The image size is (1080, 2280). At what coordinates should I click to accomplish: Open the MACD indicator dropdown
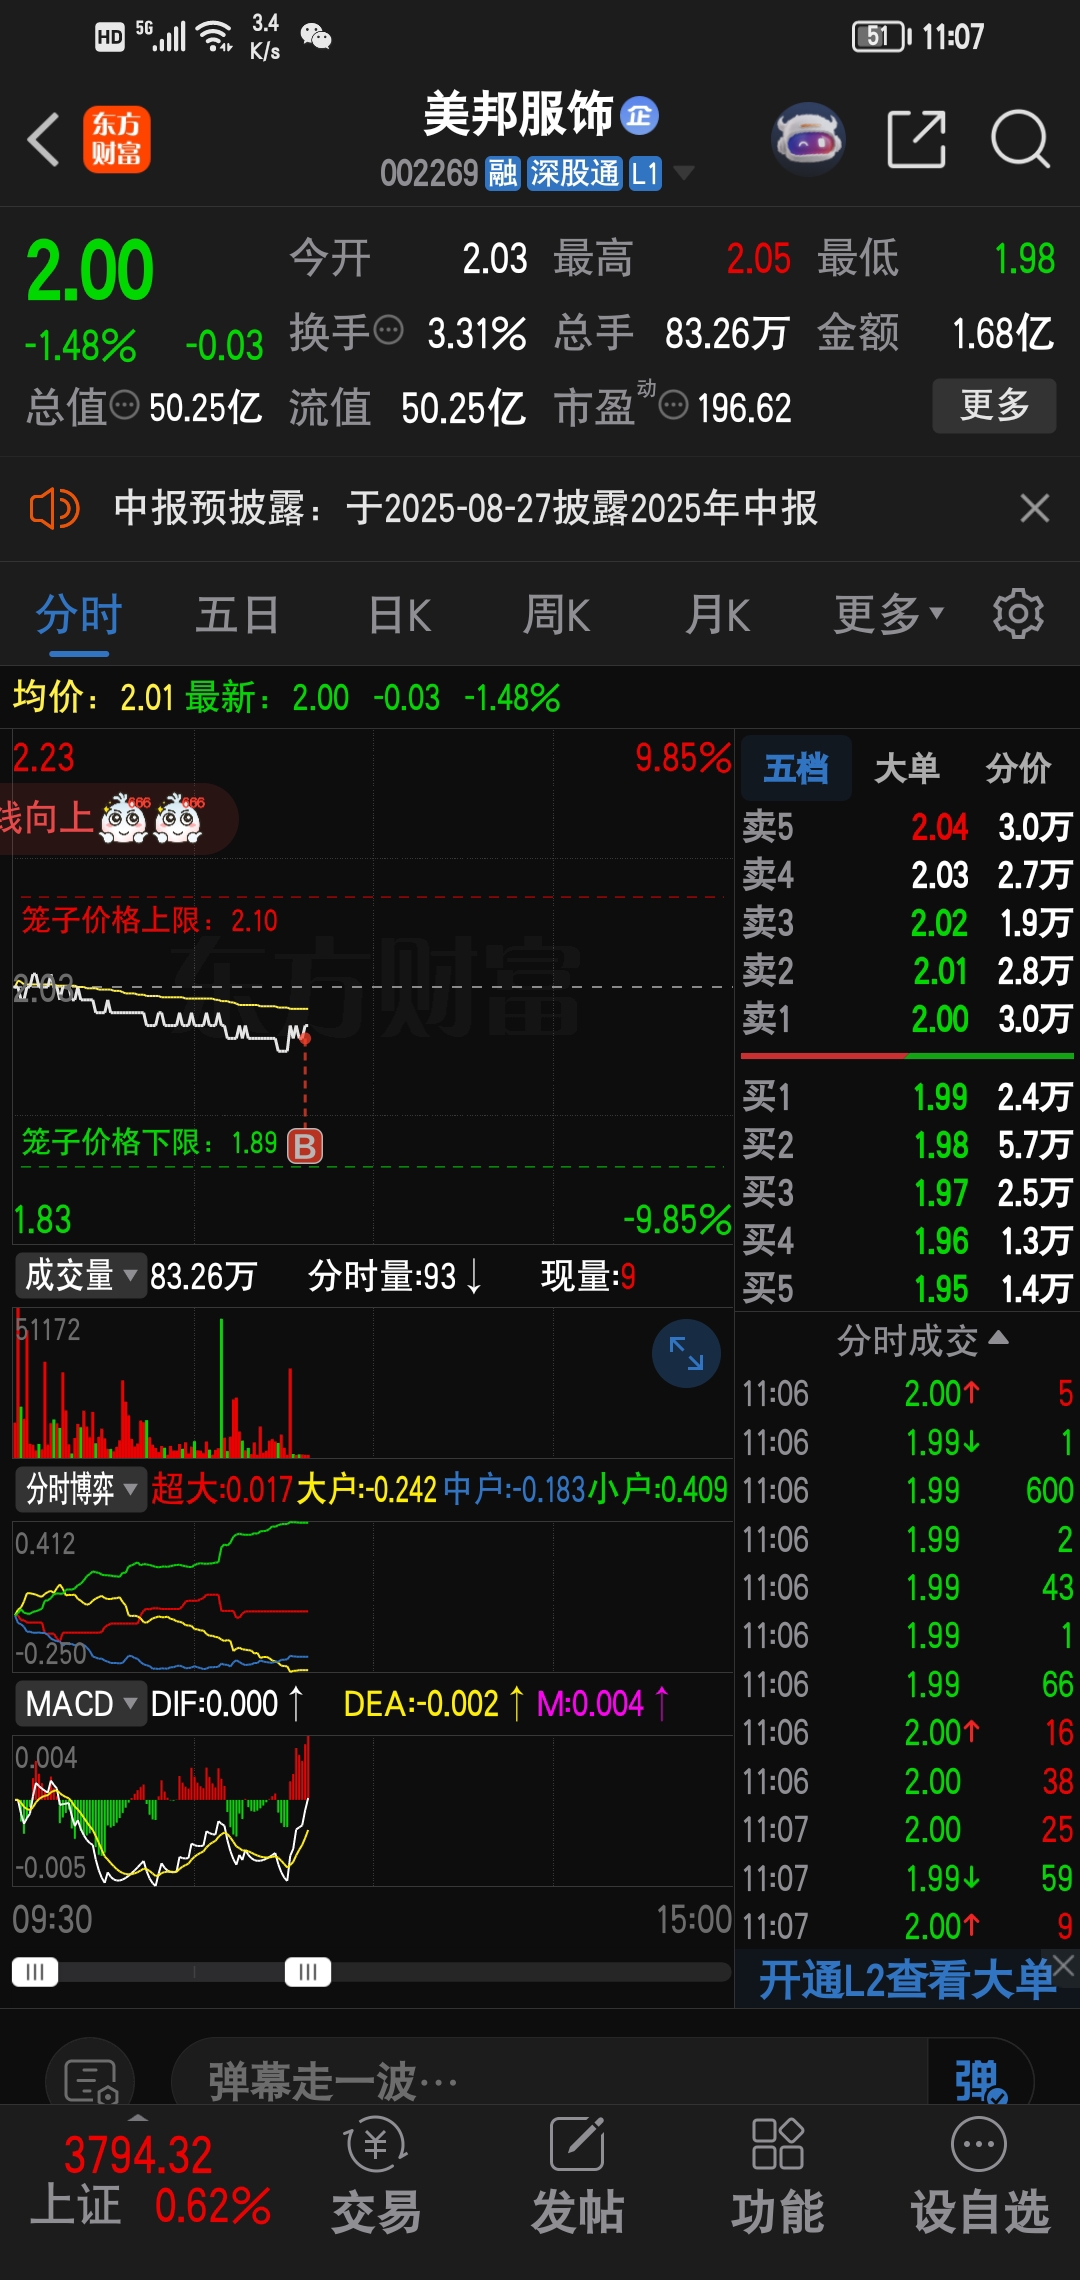[x=81, y=1703]
